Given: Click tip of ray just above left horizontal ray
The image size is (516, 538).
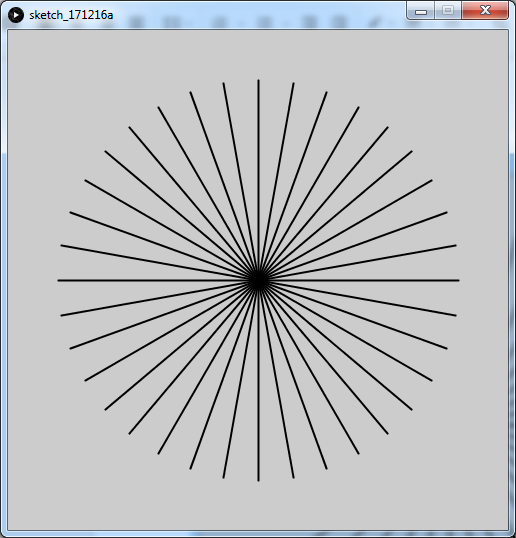Looking at the screenshot, I should click(62, 246).
